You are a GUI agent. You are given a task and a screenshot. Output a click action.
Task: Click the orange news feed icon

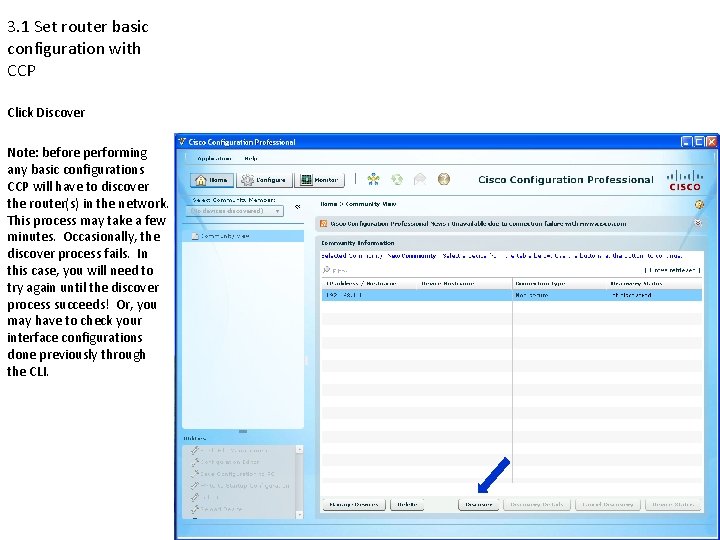pos(324,224)
